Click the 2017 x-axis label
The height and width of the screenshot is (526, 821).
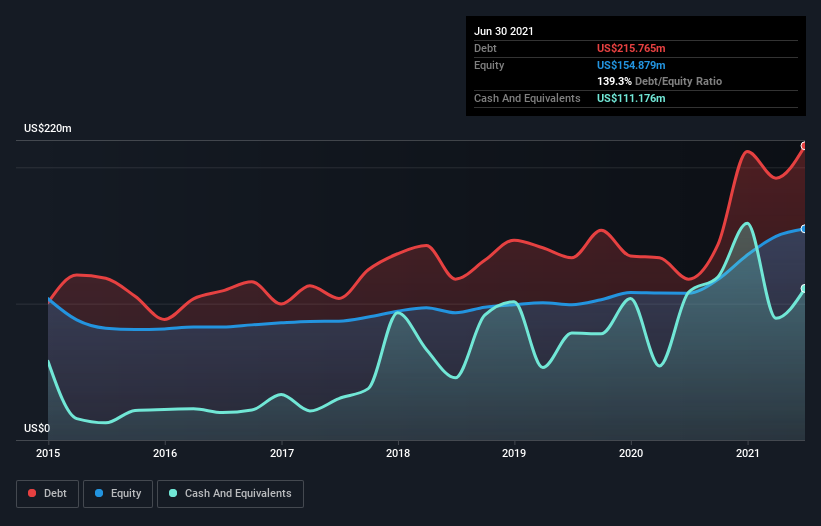(282, 453)
